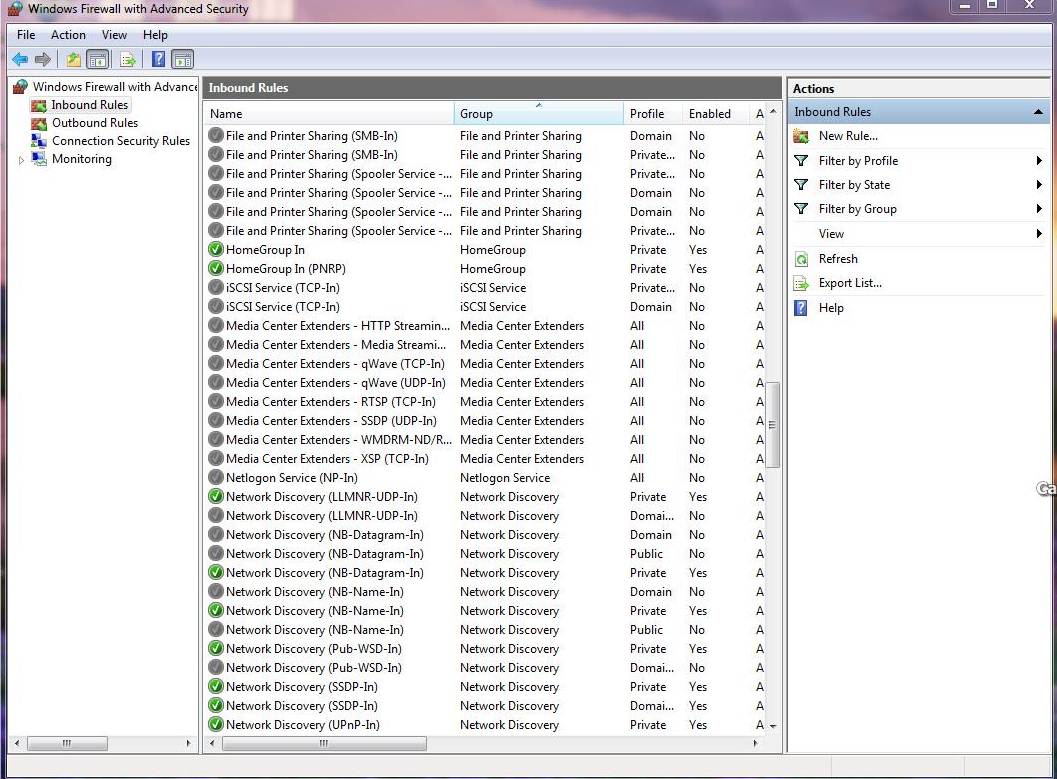Select the HomeGroup In (PNRP) rule name

tap(286, 269)
